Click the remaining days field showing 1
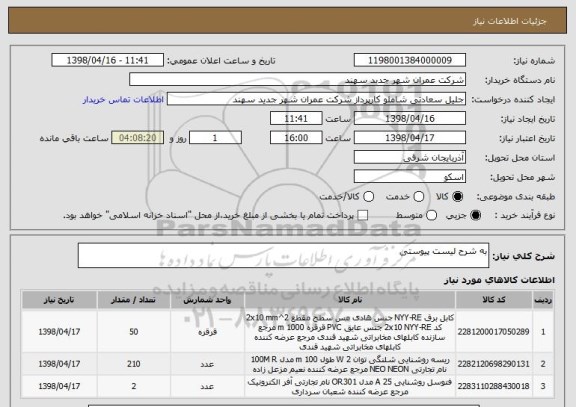 (215, 138)
